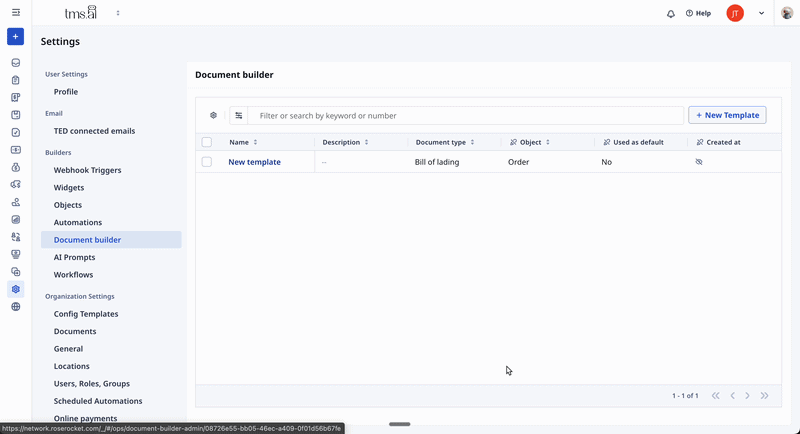Open Webhook Triggers
800x434 pixels.
coord(87,170)
